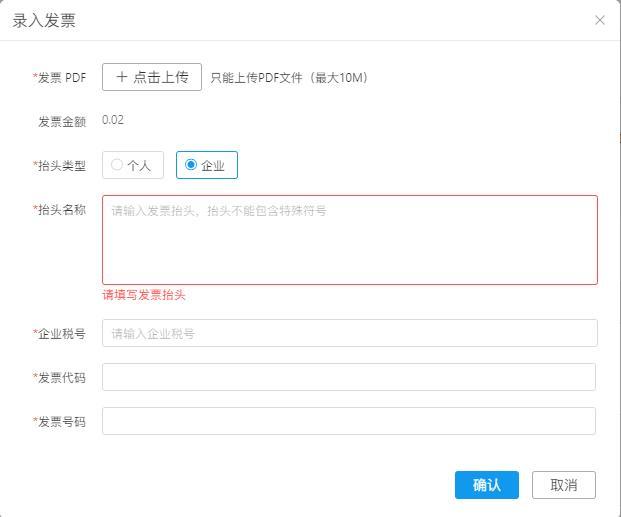Select the 个人 radio option
The height and width of the screenshot is (517, 621).
132,165
